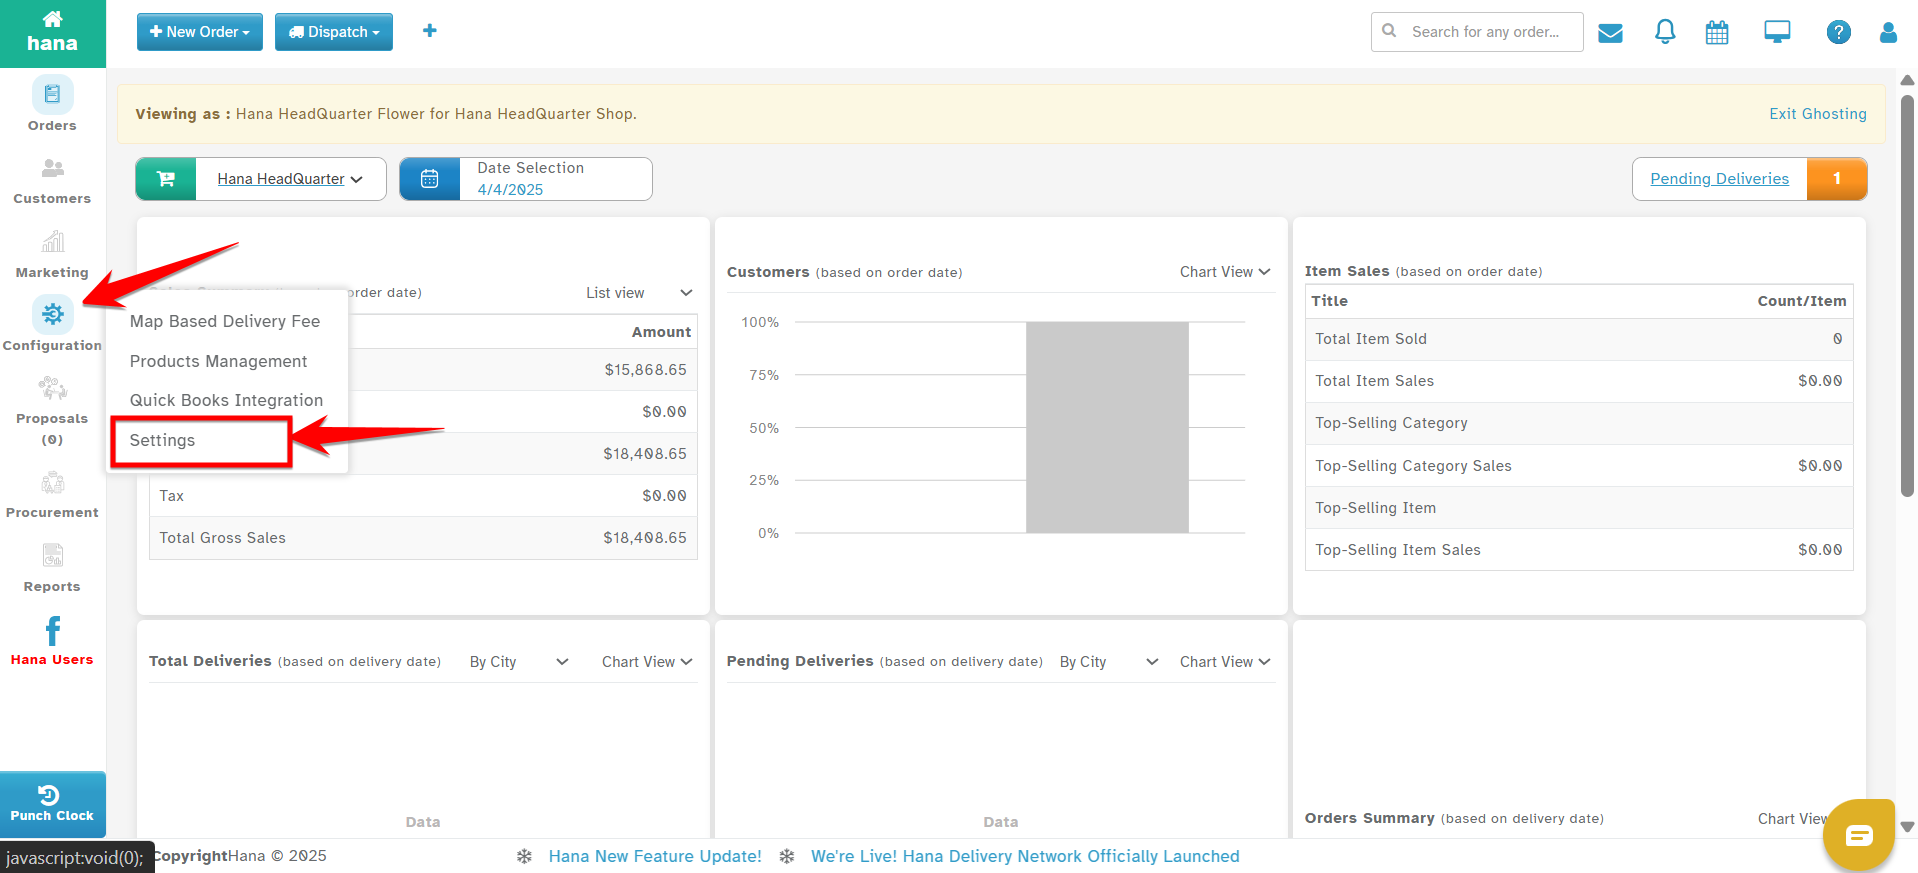Click the page vertical scrollbar thumb
The width and height of the screenshot is (1918, 873).
click(x=1907, y=295)
